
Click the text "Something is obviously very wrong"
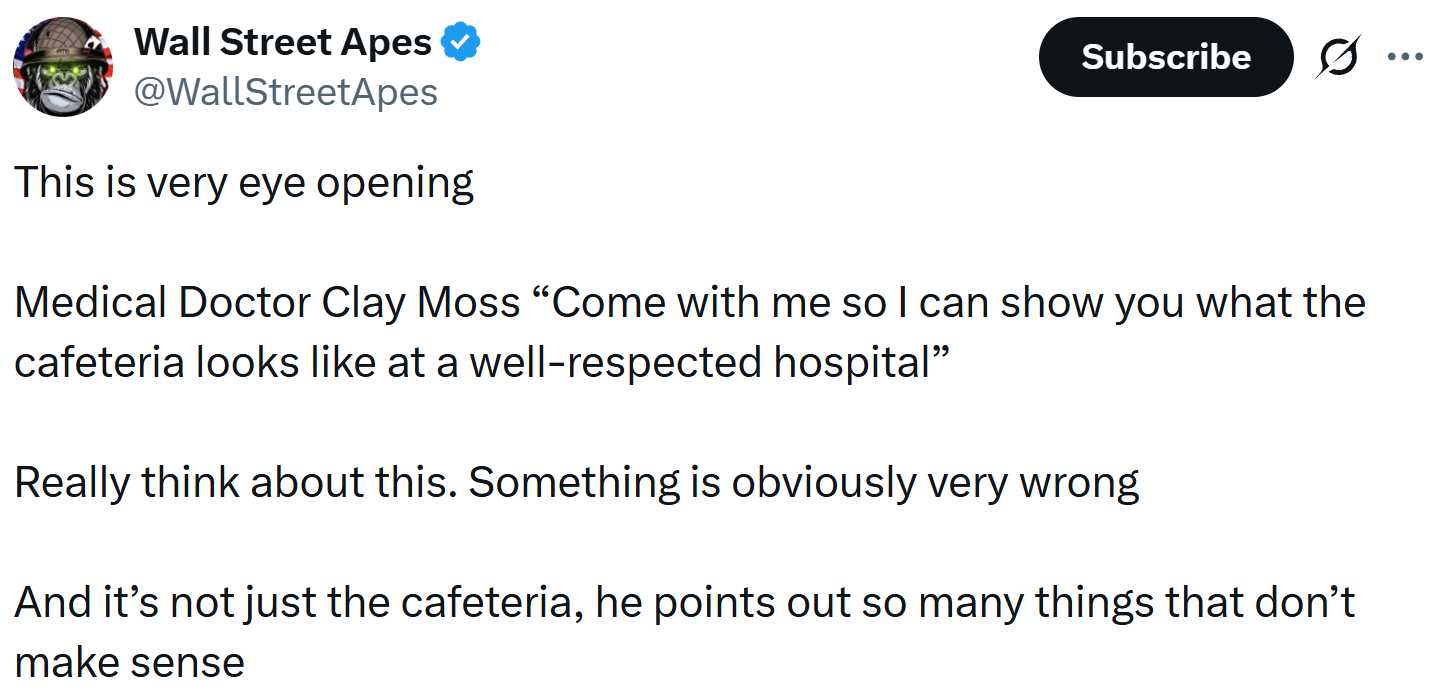point(804,483)
